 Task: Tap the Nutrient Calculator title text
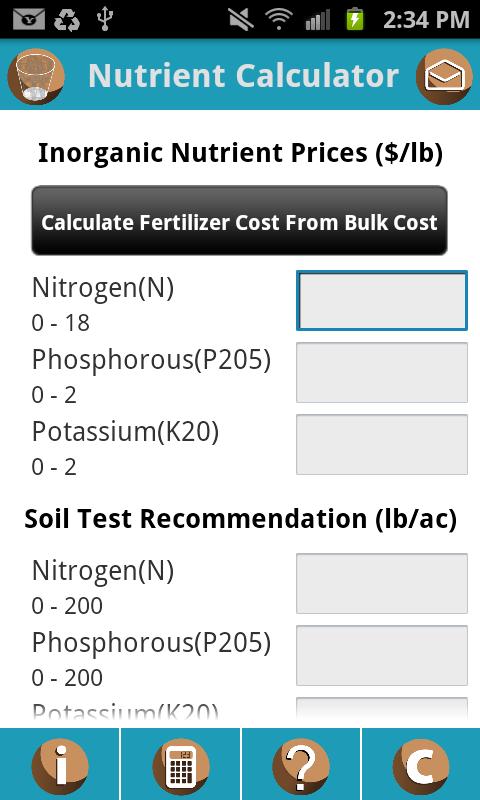(x=243, y=76)
